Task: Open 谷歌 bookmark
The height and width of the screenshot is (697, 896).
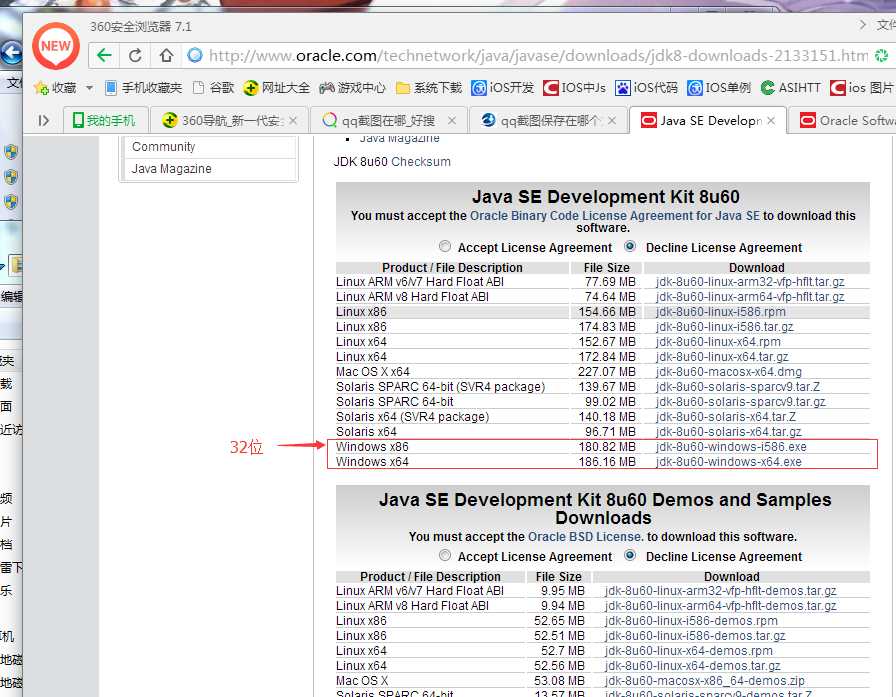Action: pos(214,87)
